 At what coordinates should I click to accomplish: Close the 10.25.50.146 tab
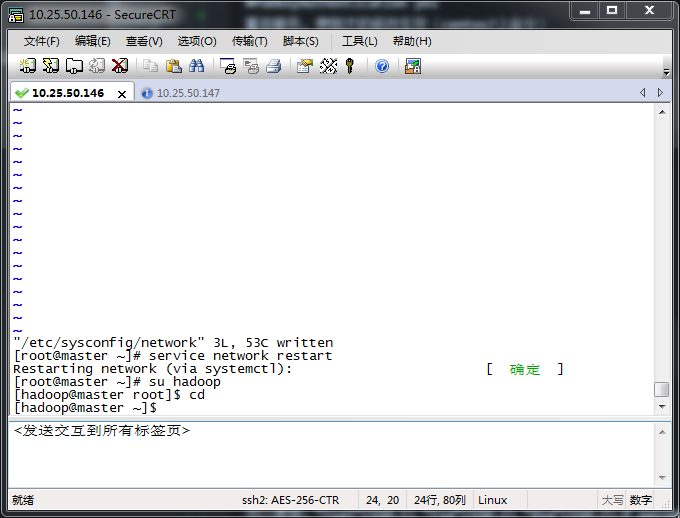122,94
